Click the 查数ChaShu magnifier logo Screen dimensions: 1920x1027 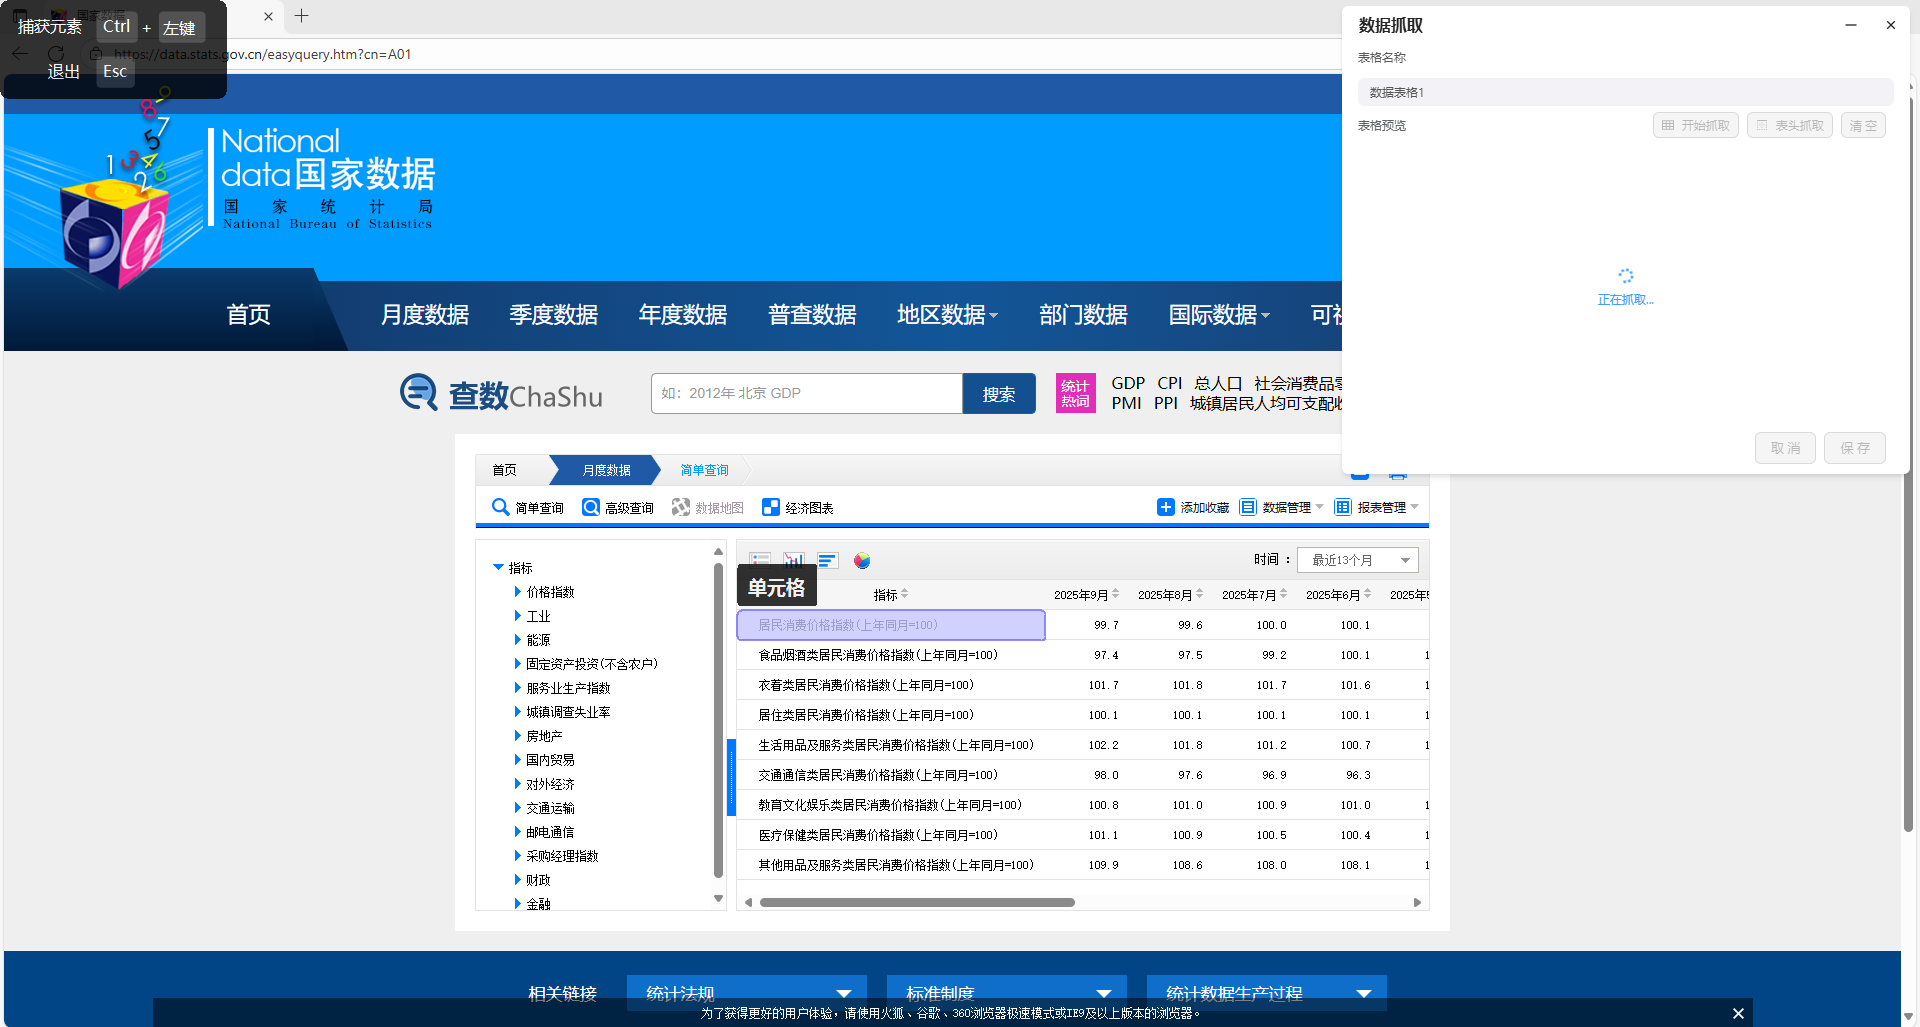(x=419, y=392)
